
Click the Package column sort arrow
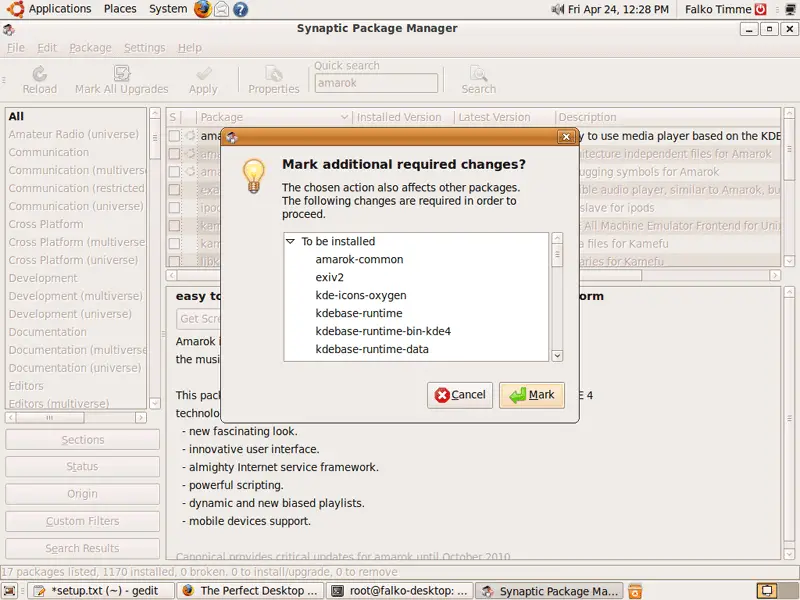point(344,117)
